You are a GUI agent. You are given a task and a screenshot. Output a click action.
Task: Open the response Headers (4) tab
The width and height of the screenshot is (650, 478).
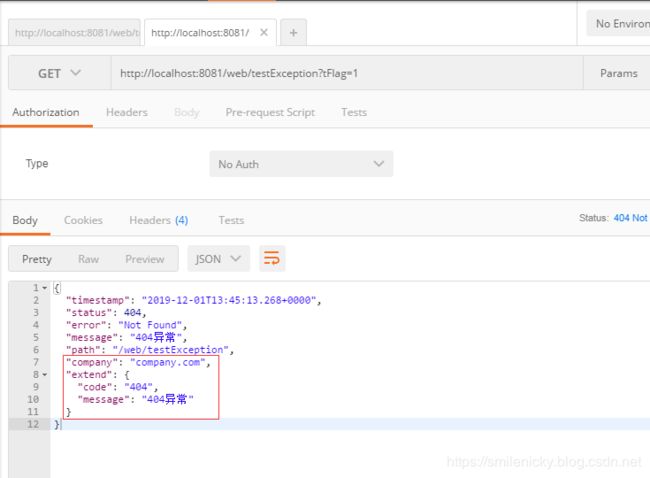click(x=159, y=220)
